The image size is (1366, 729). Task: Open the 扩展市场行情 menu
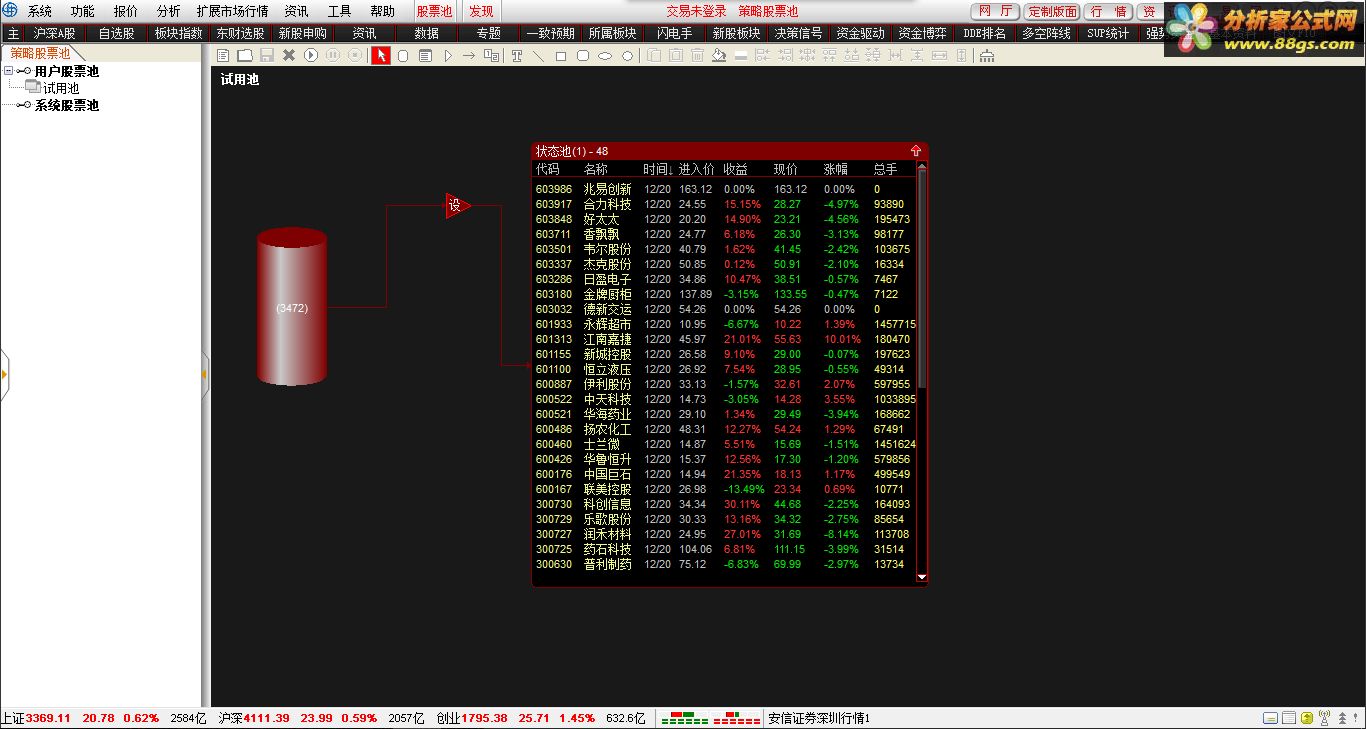[x=232, y=11]
